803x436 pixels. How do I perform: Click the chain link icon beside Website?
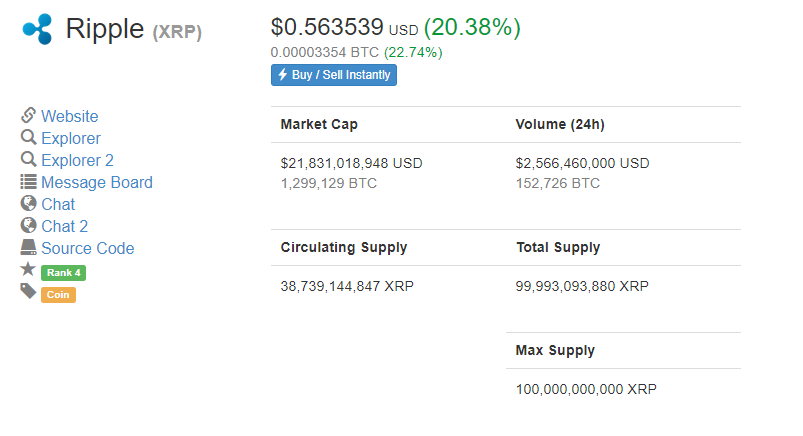pos(28,115)
